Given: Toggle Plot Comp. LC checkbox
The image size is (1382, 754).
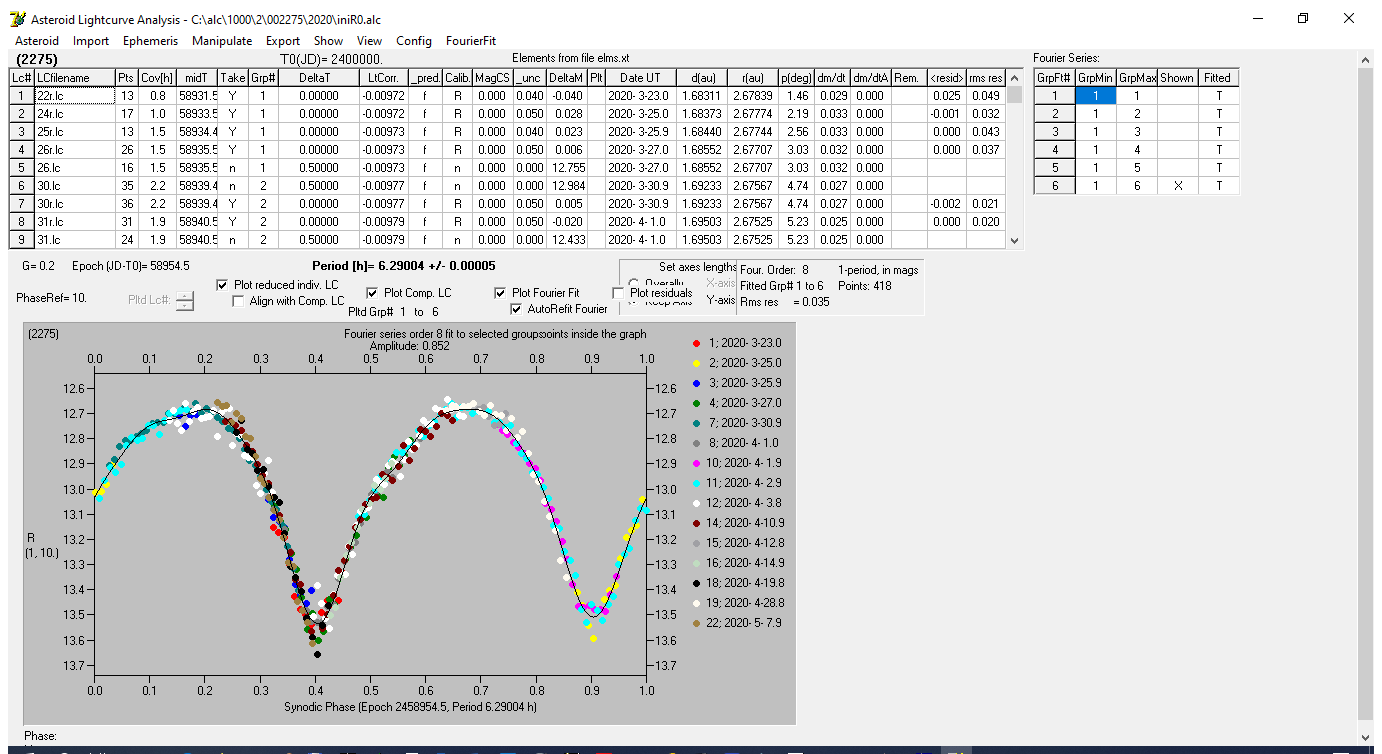Looking at the screenshot, I should (373, 293).
